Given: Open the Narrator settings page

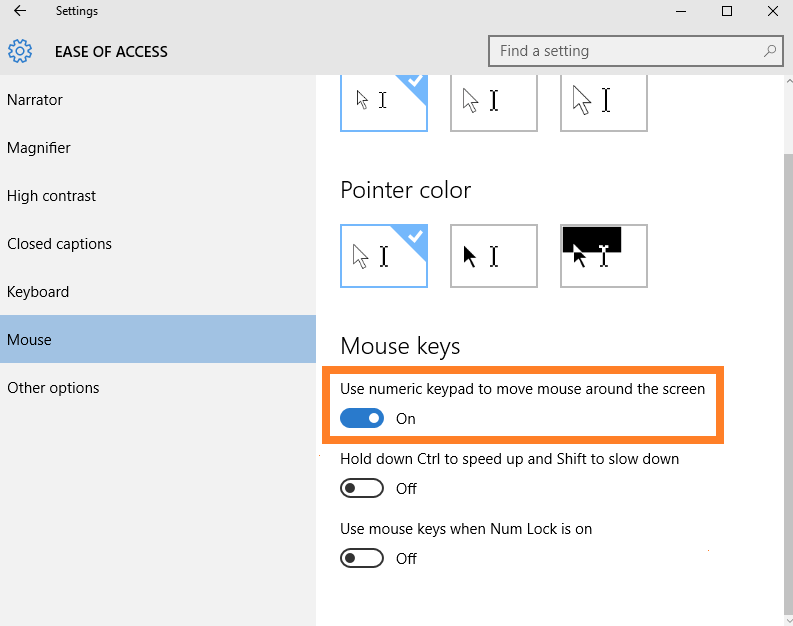Looking at the screenshot, I should pos(35,100).
